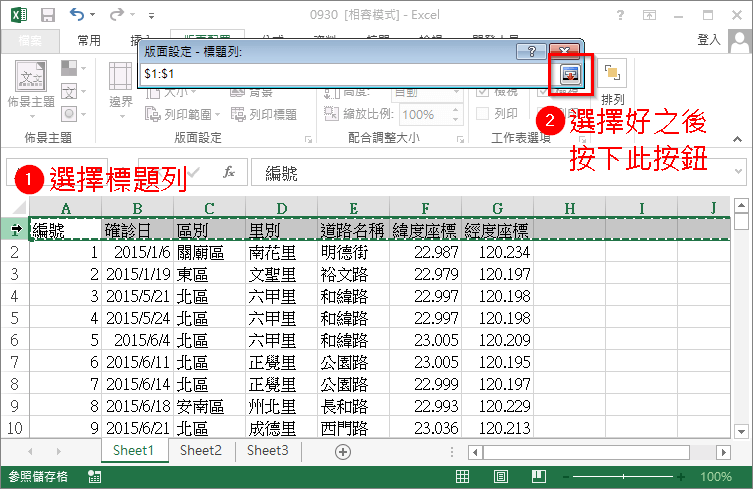The height and width of the screenshot is (489, 753).
Task: Click cell 23.036 latitude value
Action: click(425, 428)
